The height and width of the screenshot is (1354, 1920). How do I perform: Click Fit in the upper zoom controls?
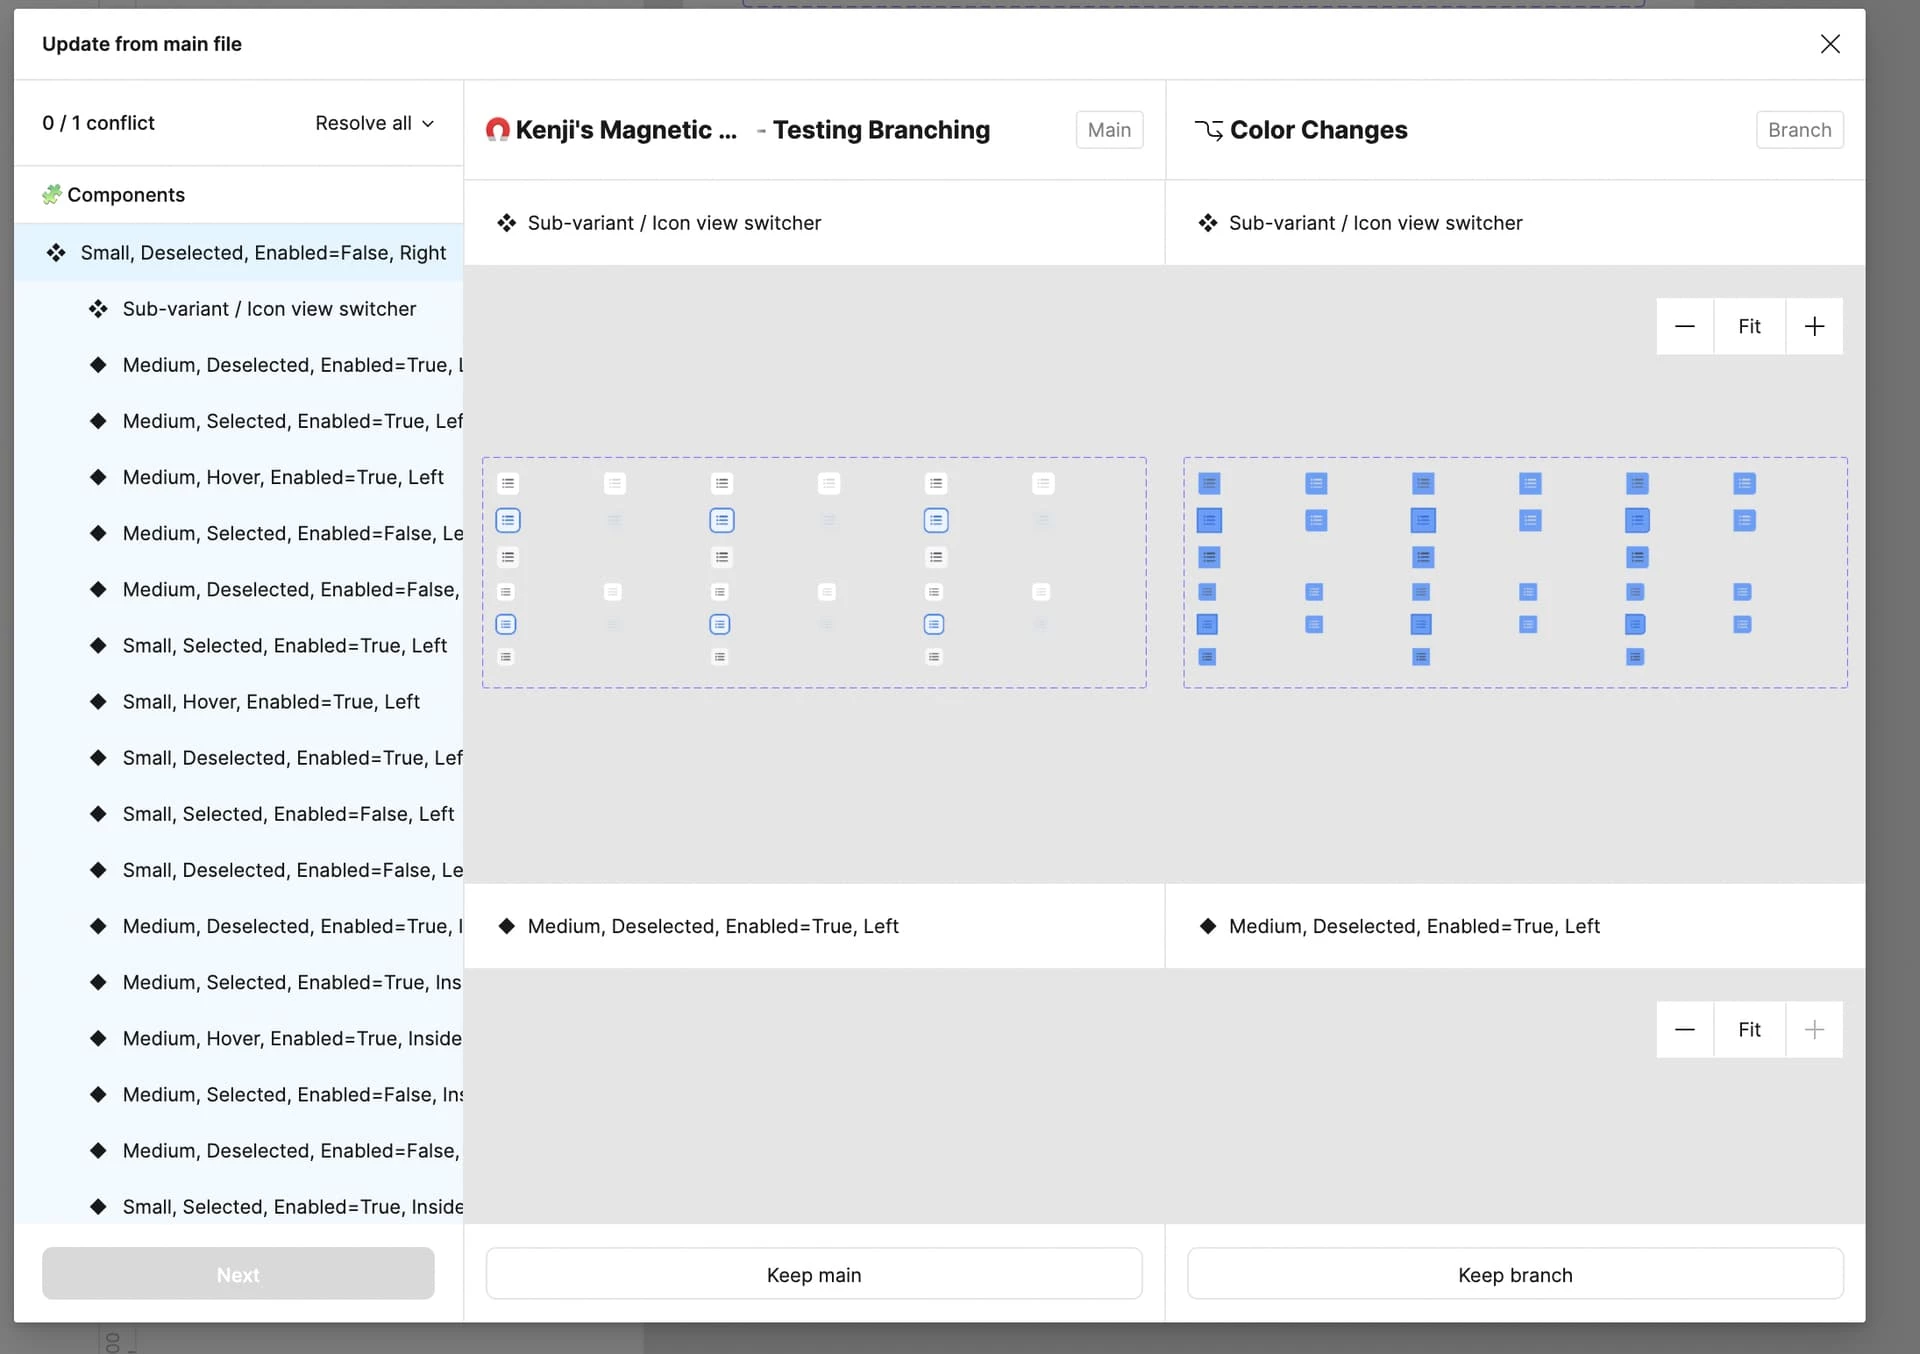pyautogui.click(x=1748, y=326)
